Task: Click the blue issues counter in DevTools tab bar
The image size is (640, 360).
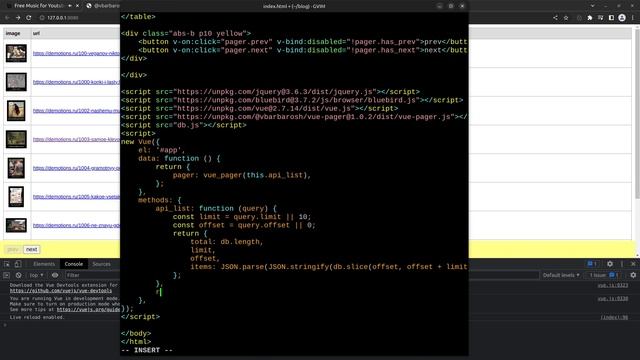Action: pos(592,264)
